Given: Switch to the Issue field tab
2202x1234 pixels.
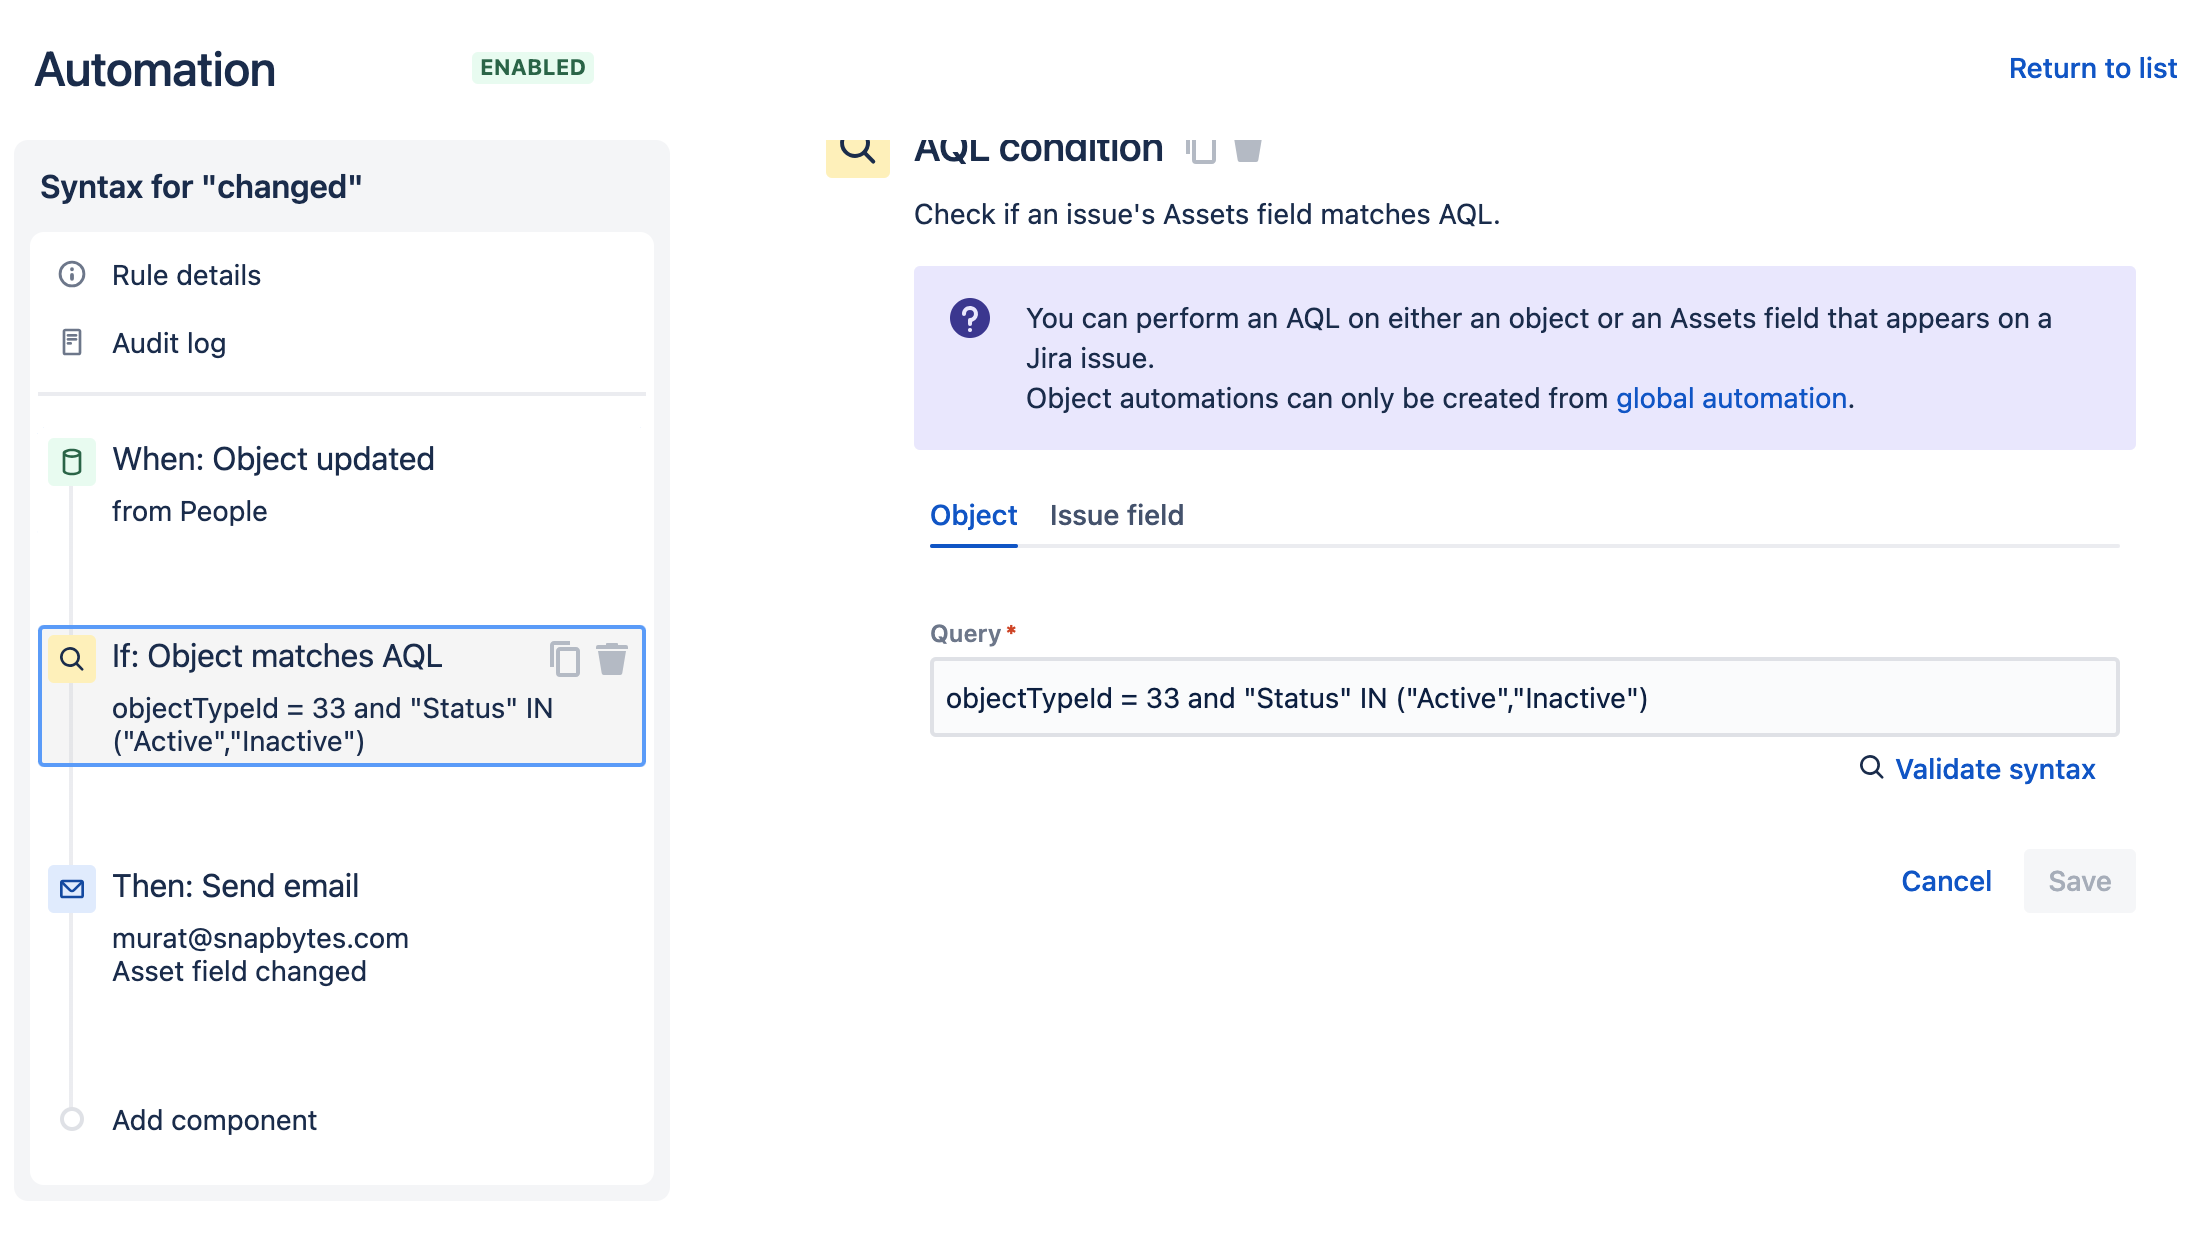Looking at the screenshot, I should pyautogui.click(x=1116, y=515).
